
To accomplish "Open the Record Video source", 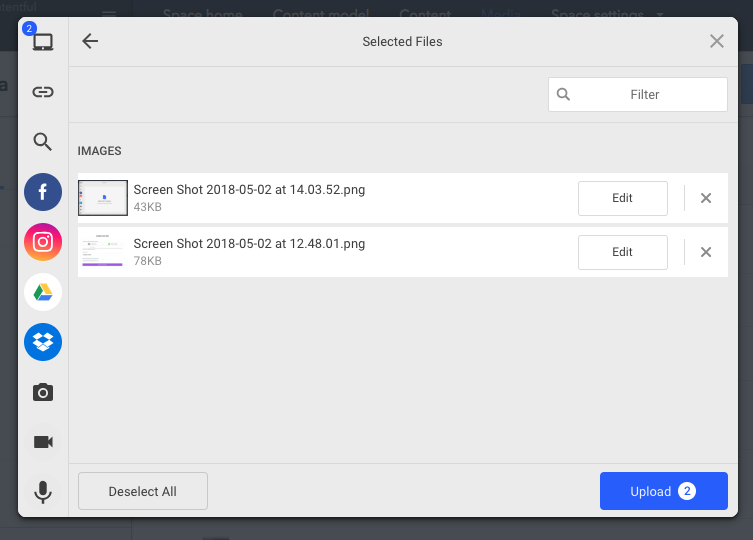I will click(x=43, y=442).
